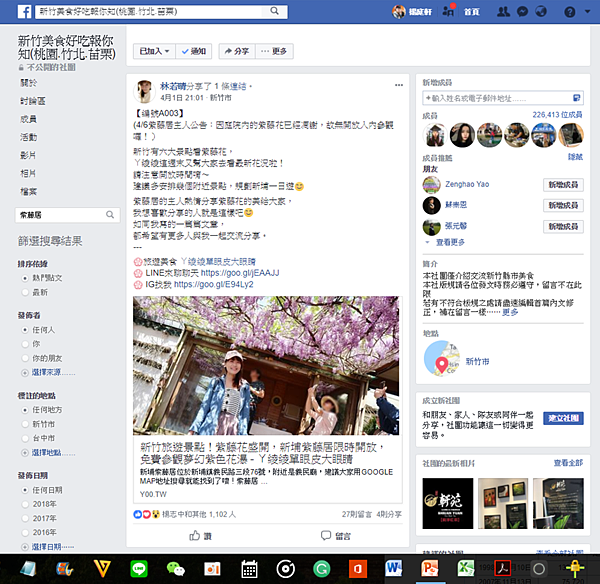Open the find friends icon with red badge
The width and height of the screenshot is (600, 584).
coord(448,11)
